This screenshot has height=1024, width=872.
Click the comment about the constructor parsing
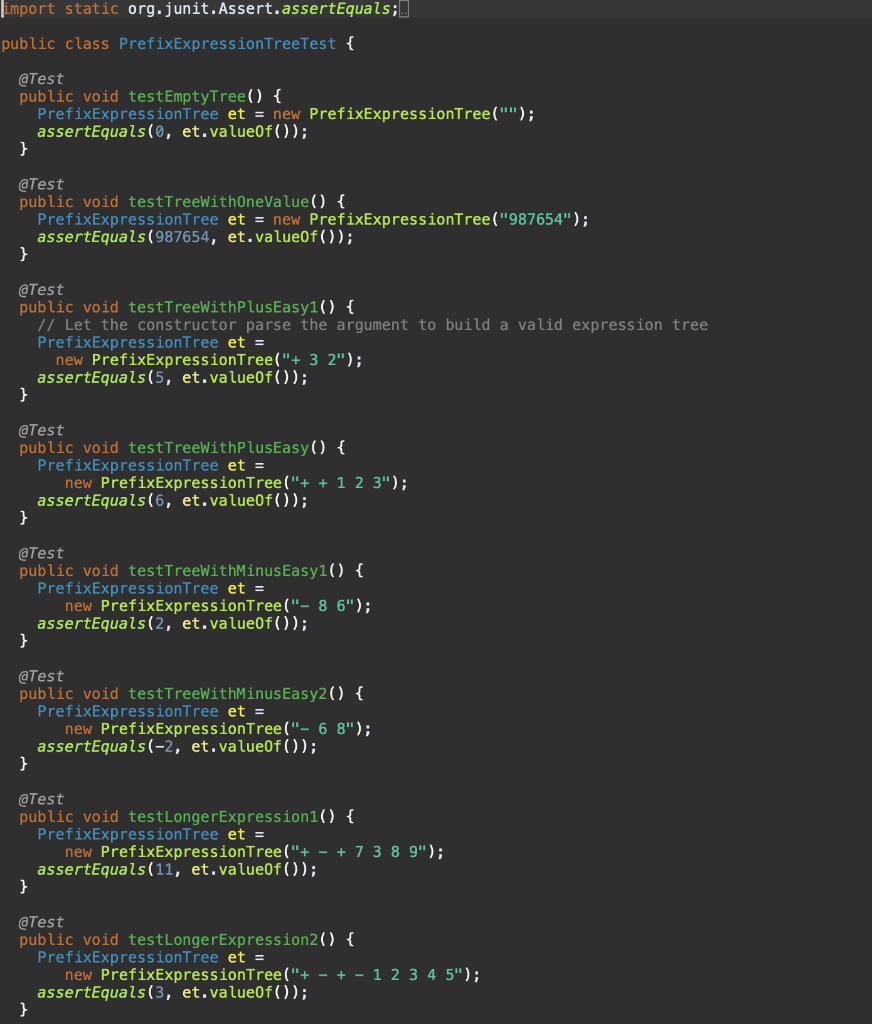(372, 325)
